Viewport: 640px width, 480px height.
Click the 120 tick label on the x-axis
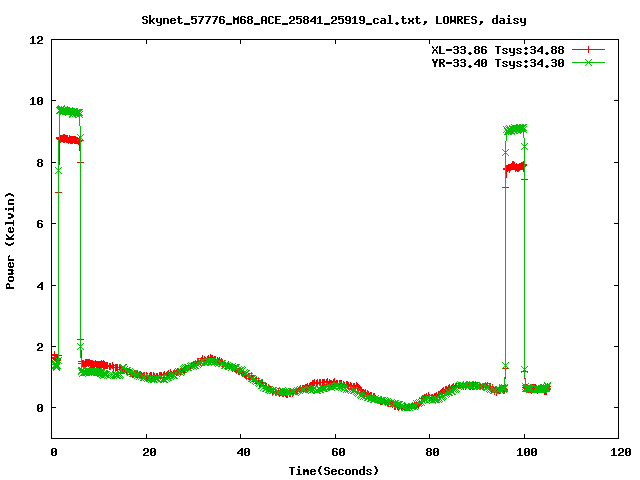618,452
